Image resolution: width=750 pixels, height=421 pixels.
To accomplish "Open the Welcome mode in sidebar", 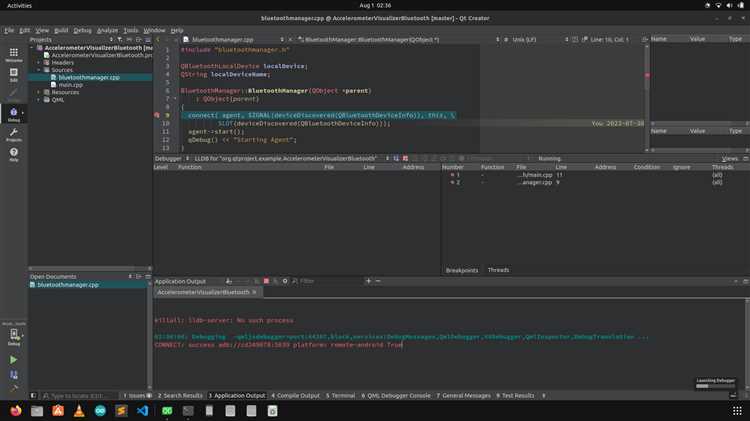I will (x=13, y=55).
